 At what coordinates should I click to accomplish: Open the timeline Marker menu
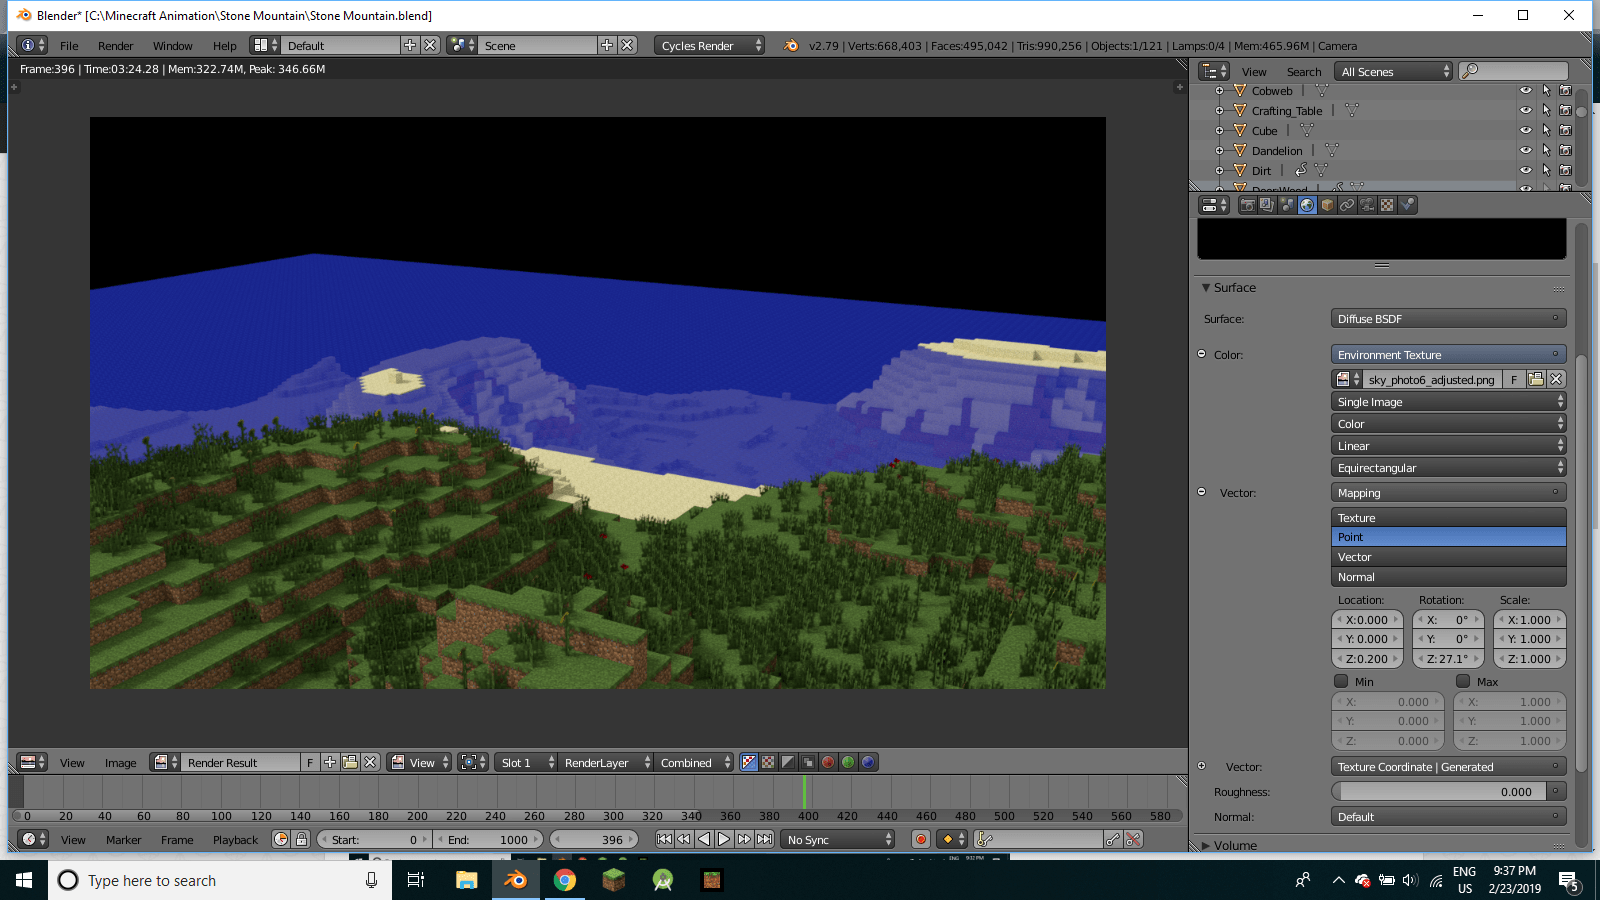pyautogui.click(x=124, y=840)
